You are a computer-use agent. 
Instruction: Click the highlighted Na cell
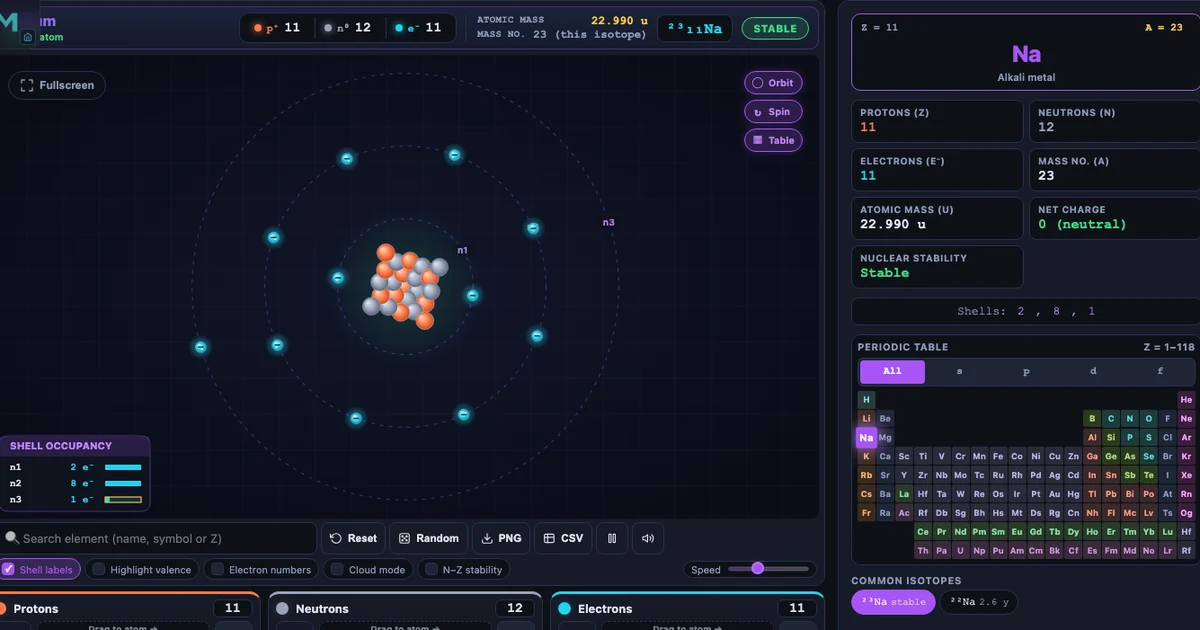pyautogui.click(x=866, y=437)
